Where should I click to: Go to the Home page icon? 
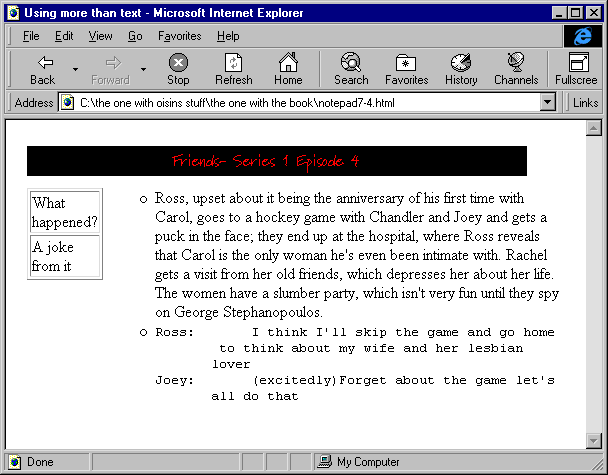pos(288,62)
